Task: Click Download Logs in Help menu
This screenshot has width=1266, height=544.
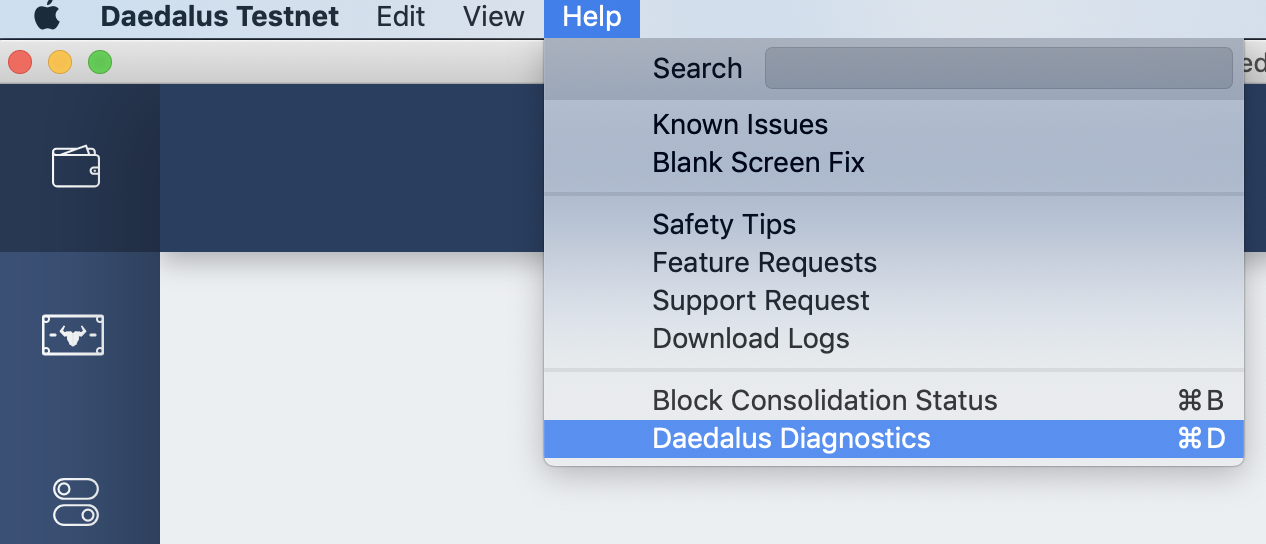Action: (750, 339)
